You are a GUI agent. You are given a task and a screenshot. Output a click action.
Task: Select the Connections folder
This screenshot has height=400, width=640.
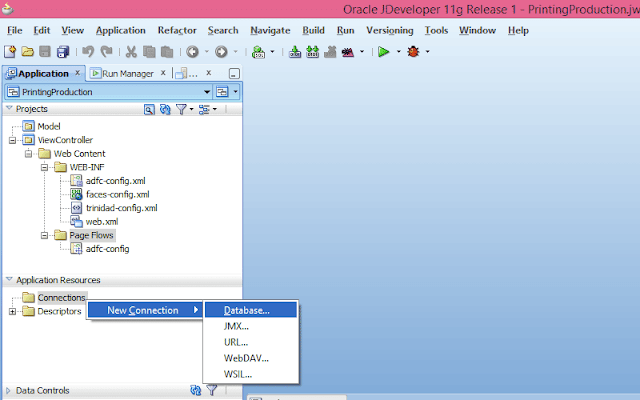coord(62,298)
